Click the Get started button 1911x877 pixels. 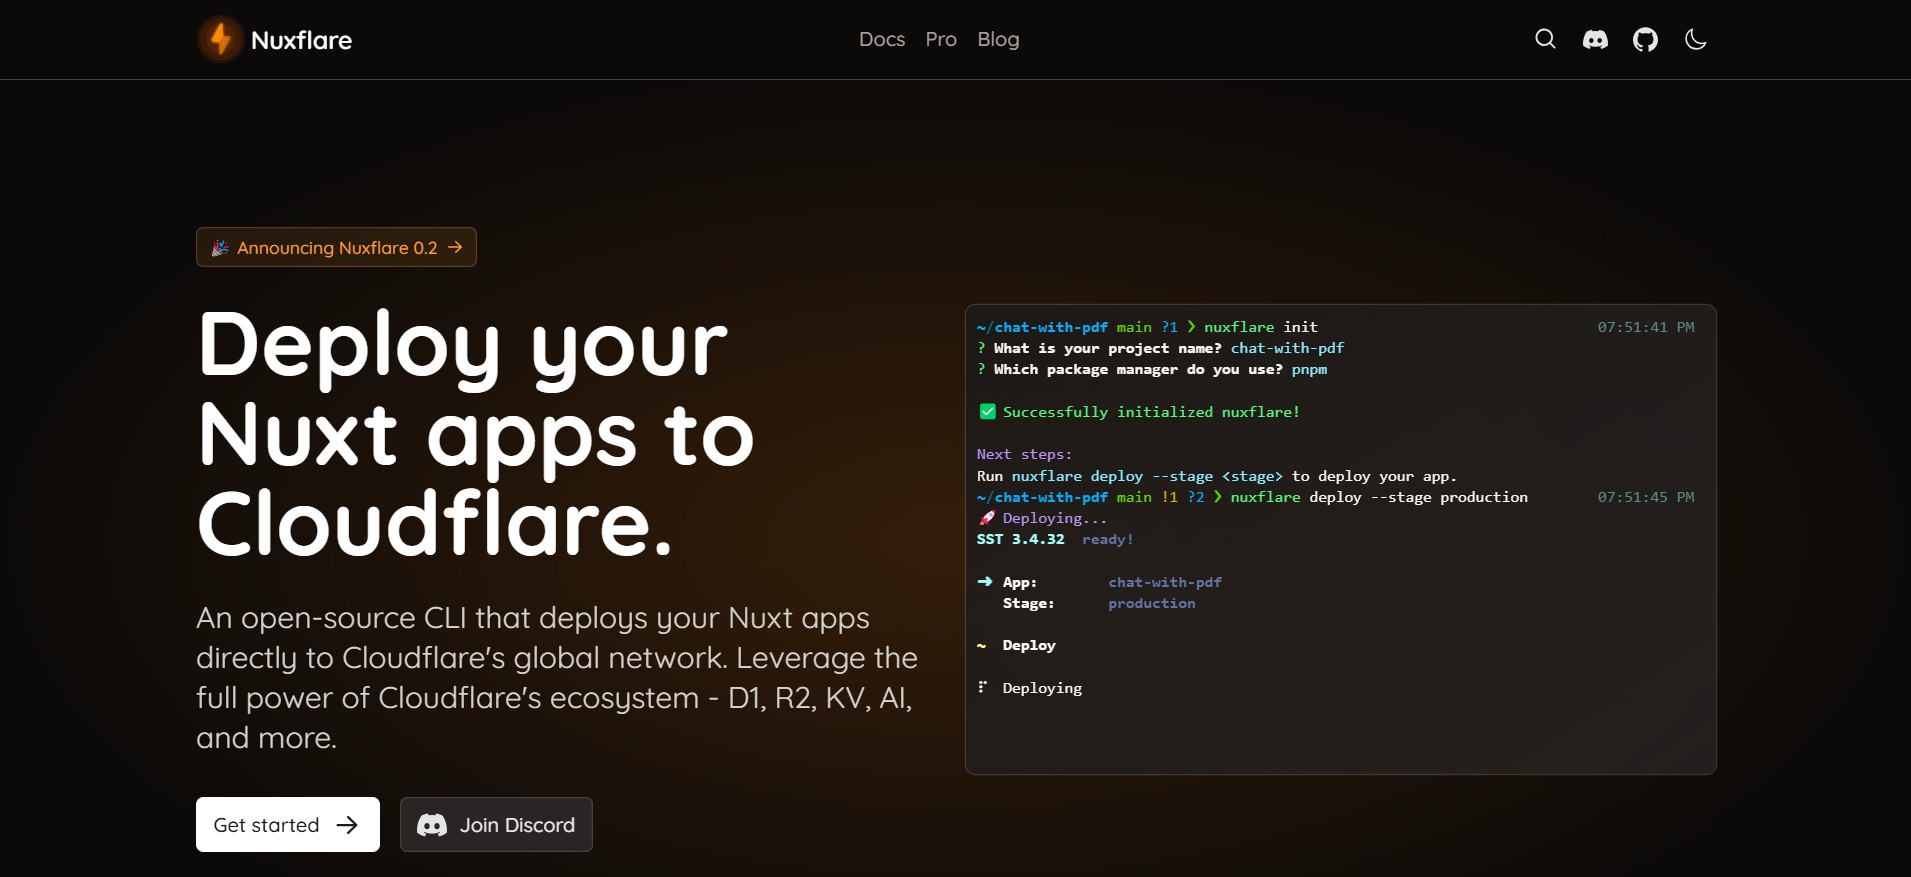(x=288, y=824)
